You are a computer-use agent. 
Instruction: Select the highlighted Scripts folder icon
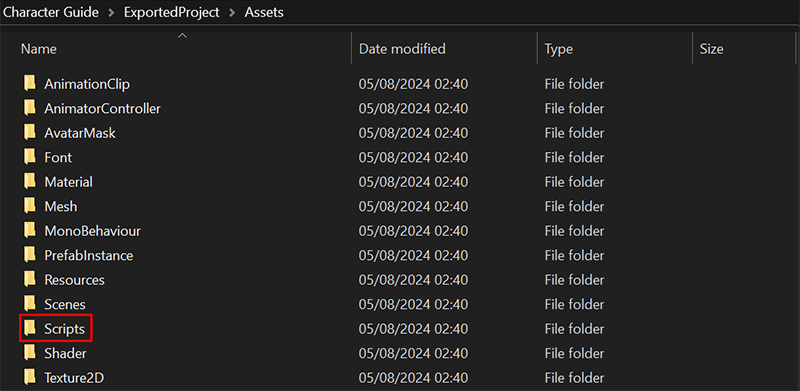tap(30, 329)
